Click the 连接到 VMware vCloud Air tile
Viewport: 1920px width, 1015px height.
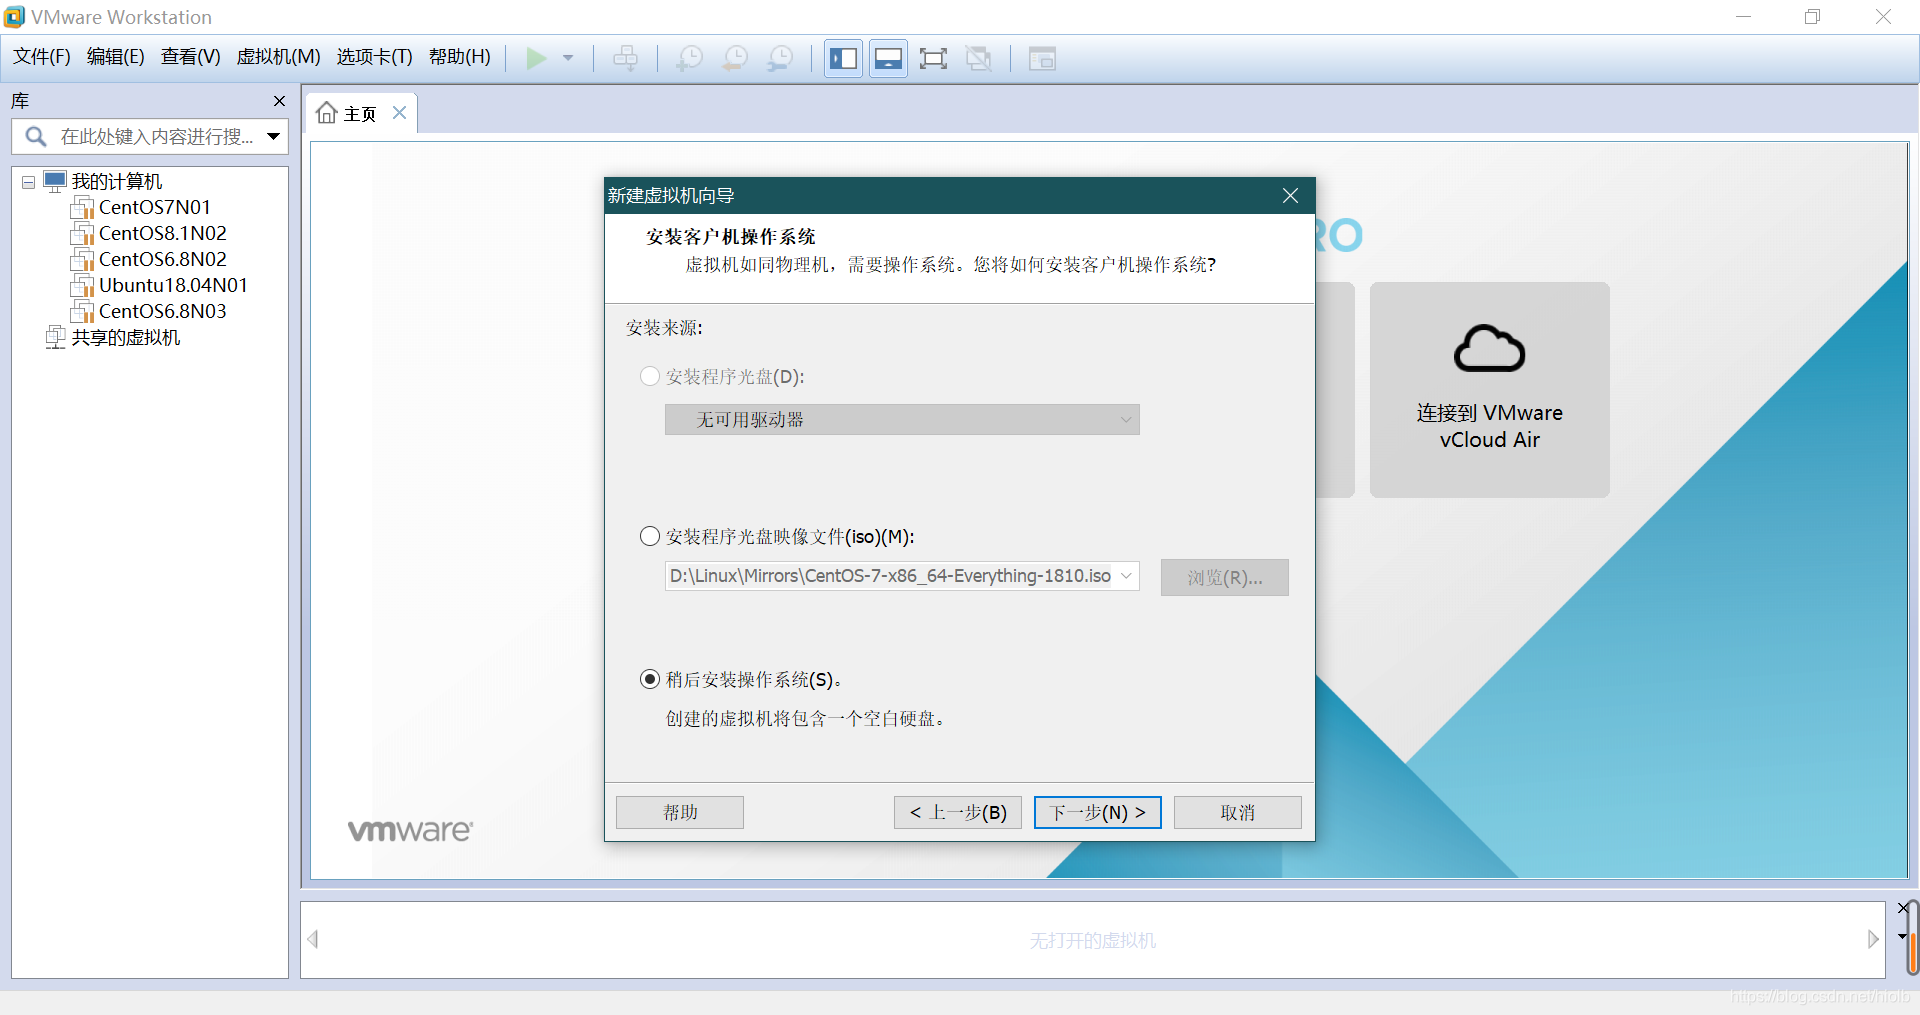pos(1490,390)
